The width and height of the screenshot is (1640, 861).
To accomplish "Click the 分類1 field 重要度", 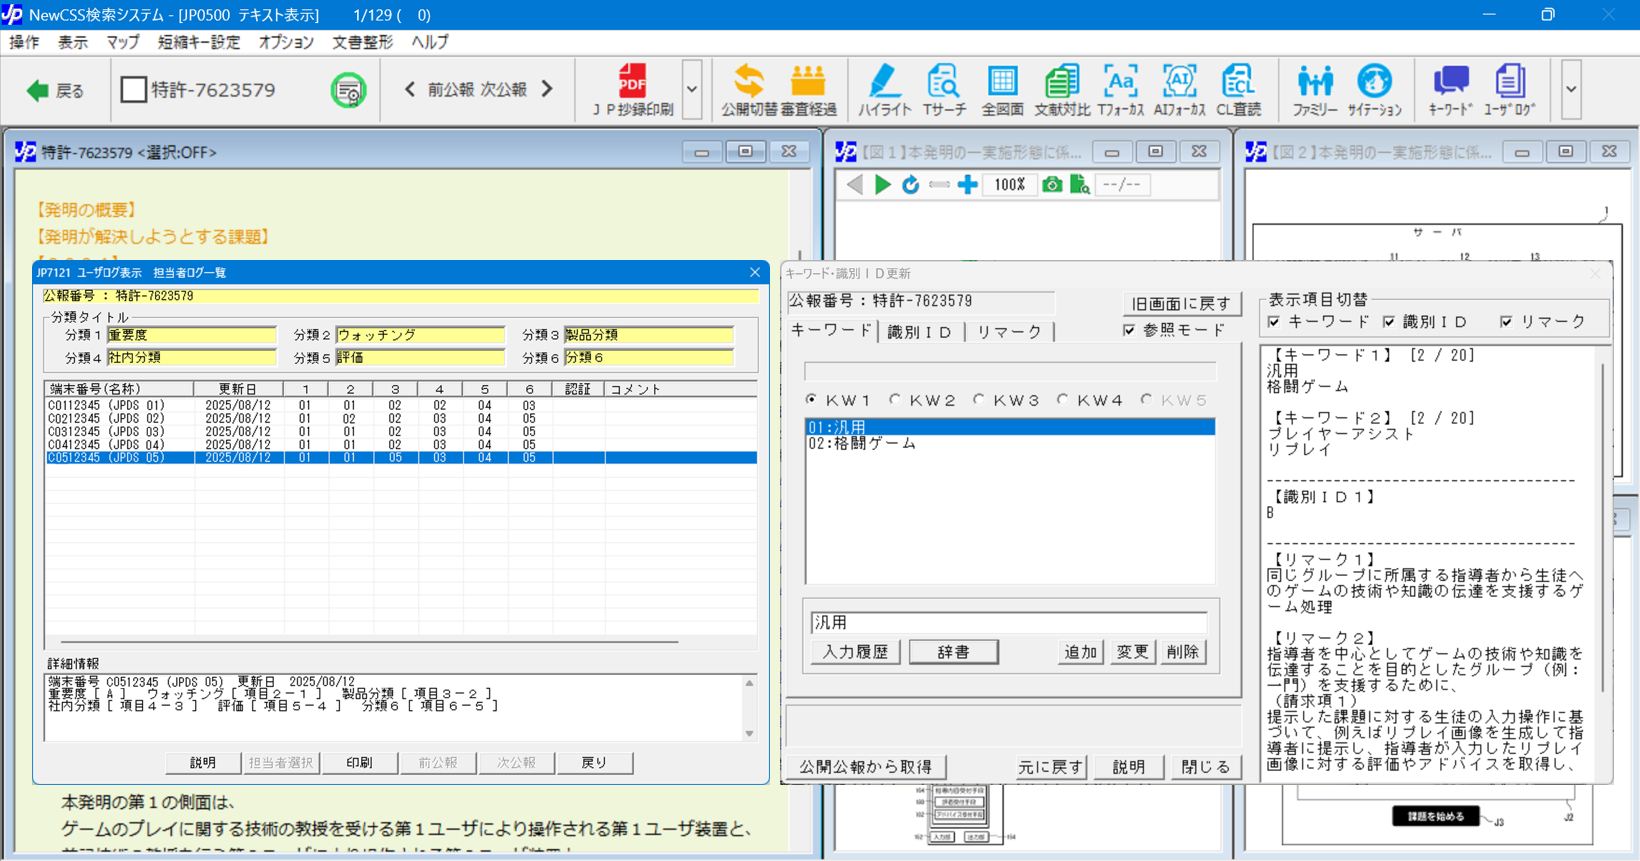I will tap(191, 335).
